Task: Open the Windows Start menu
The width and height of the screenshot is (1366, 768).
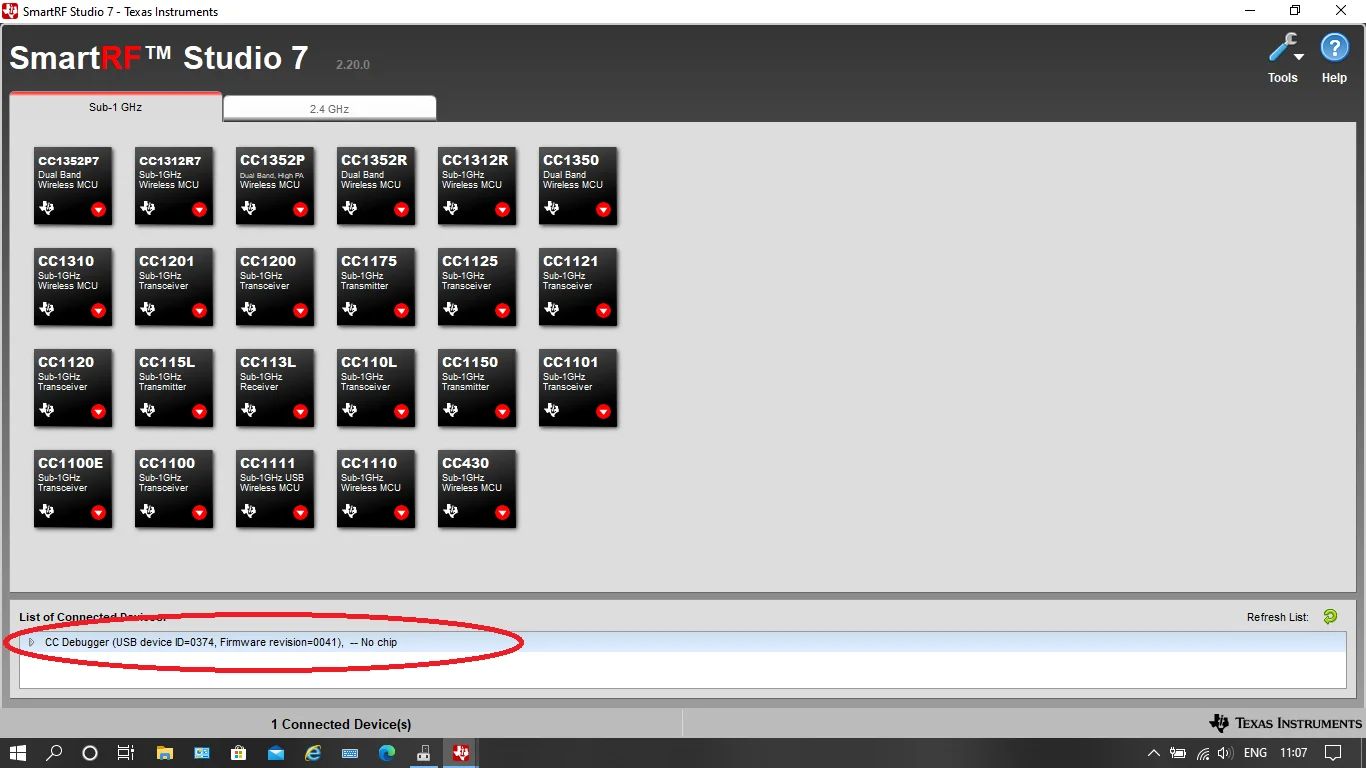Action: click(18, 753)
